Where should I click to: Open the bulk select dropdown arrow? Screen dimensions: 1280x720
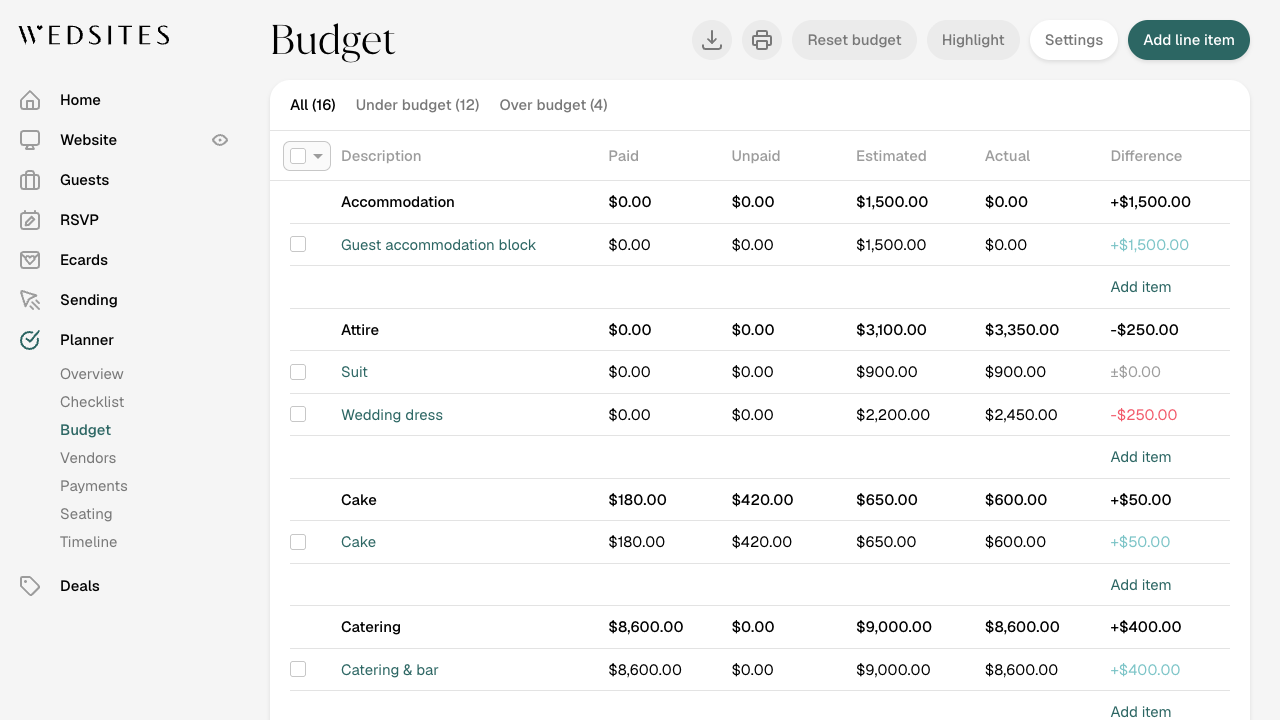pos(319,156)
